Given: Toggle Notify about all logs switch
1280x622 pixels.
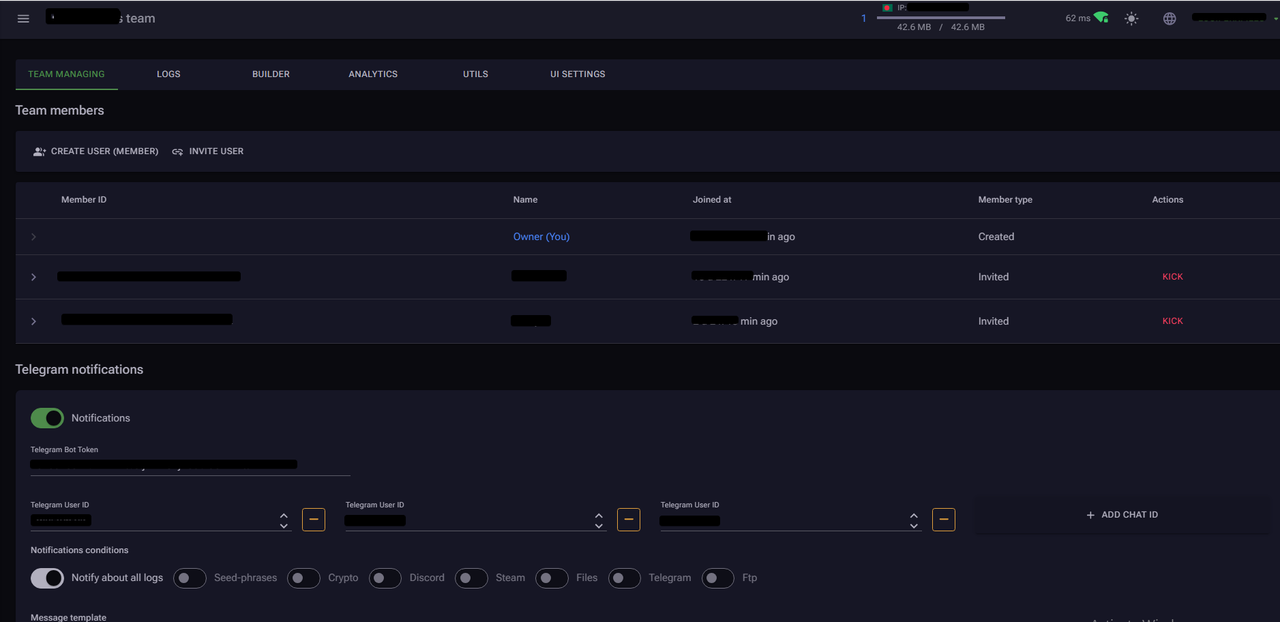Looking at the screenshot, I should pyautogui.click(x=47, y=578).
